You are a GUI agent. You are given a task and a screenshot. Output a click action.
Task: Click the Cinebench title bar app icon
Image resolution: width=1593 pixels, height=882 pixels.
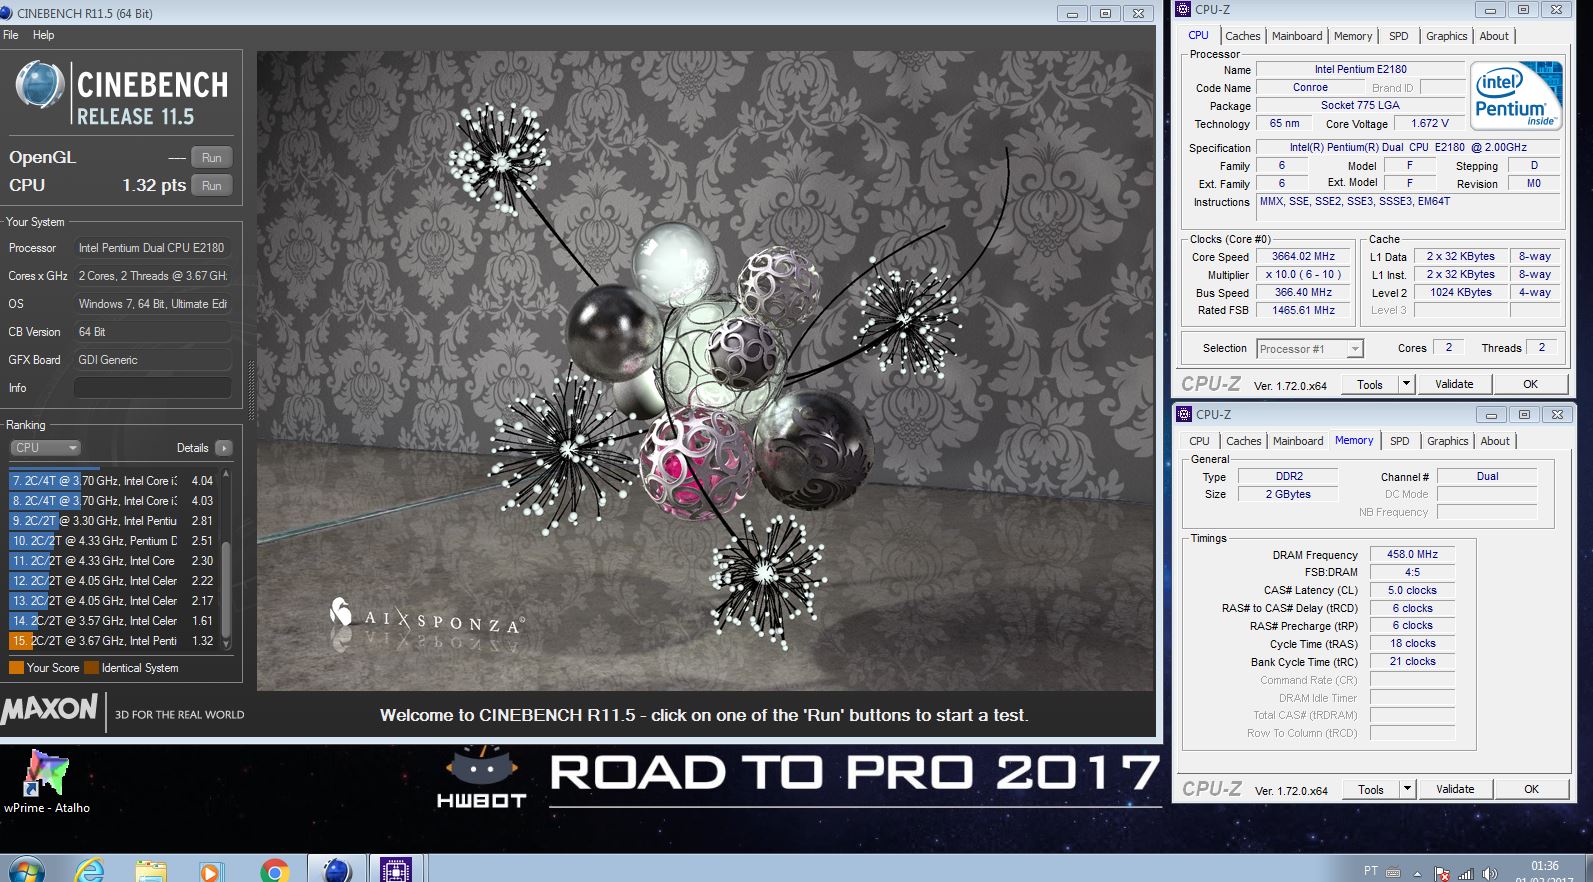point(6,13)
